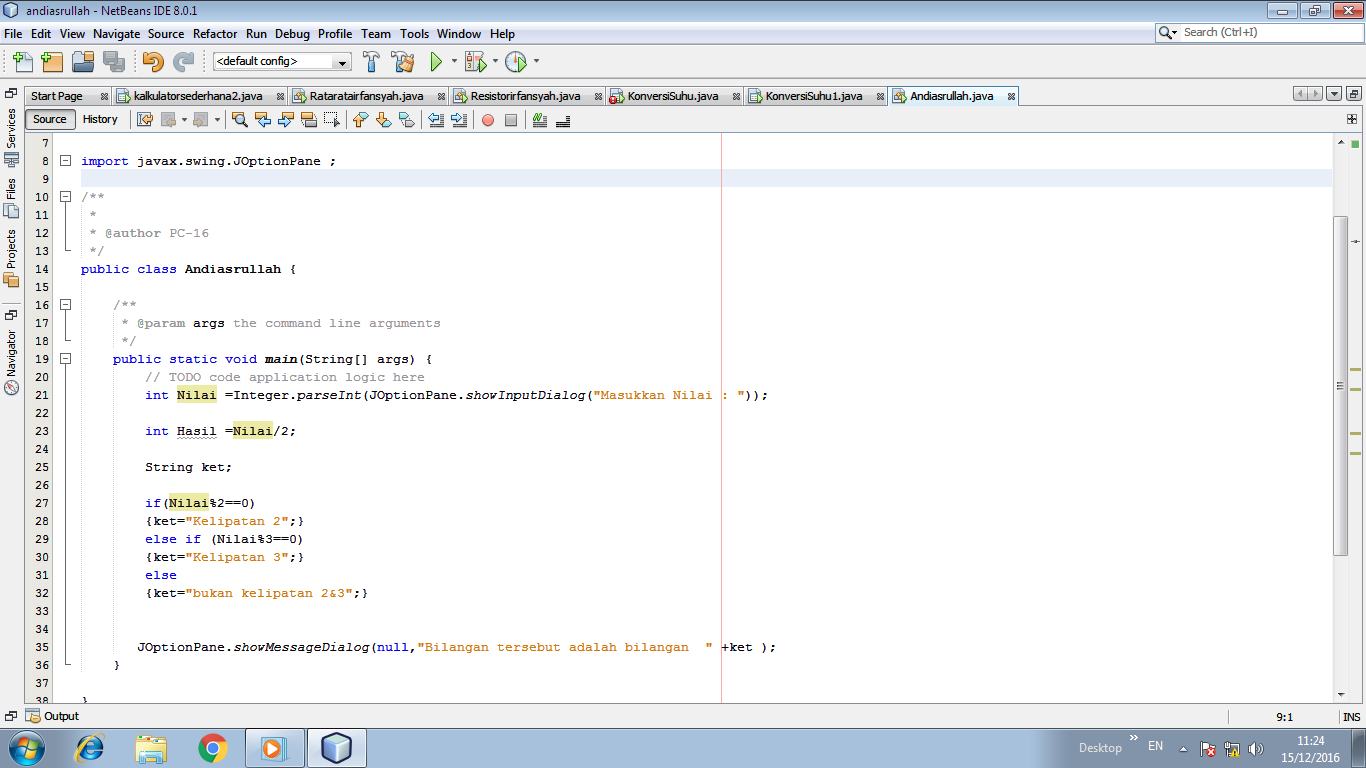Open the File menu
The width and height of the screenshot is (1366, 768).
(x=13, y=34)
